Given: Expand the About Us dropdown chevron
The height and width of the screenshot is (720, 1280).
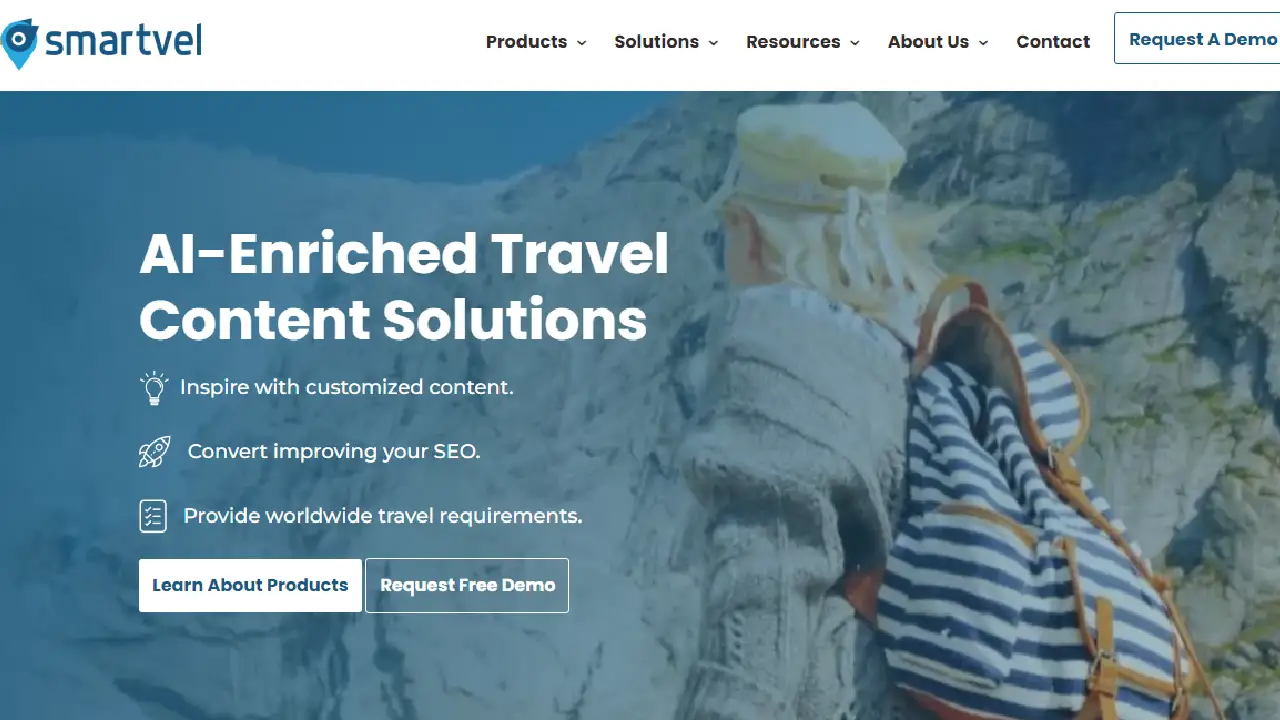Looking at the screenshot, I should pos(983,42).
